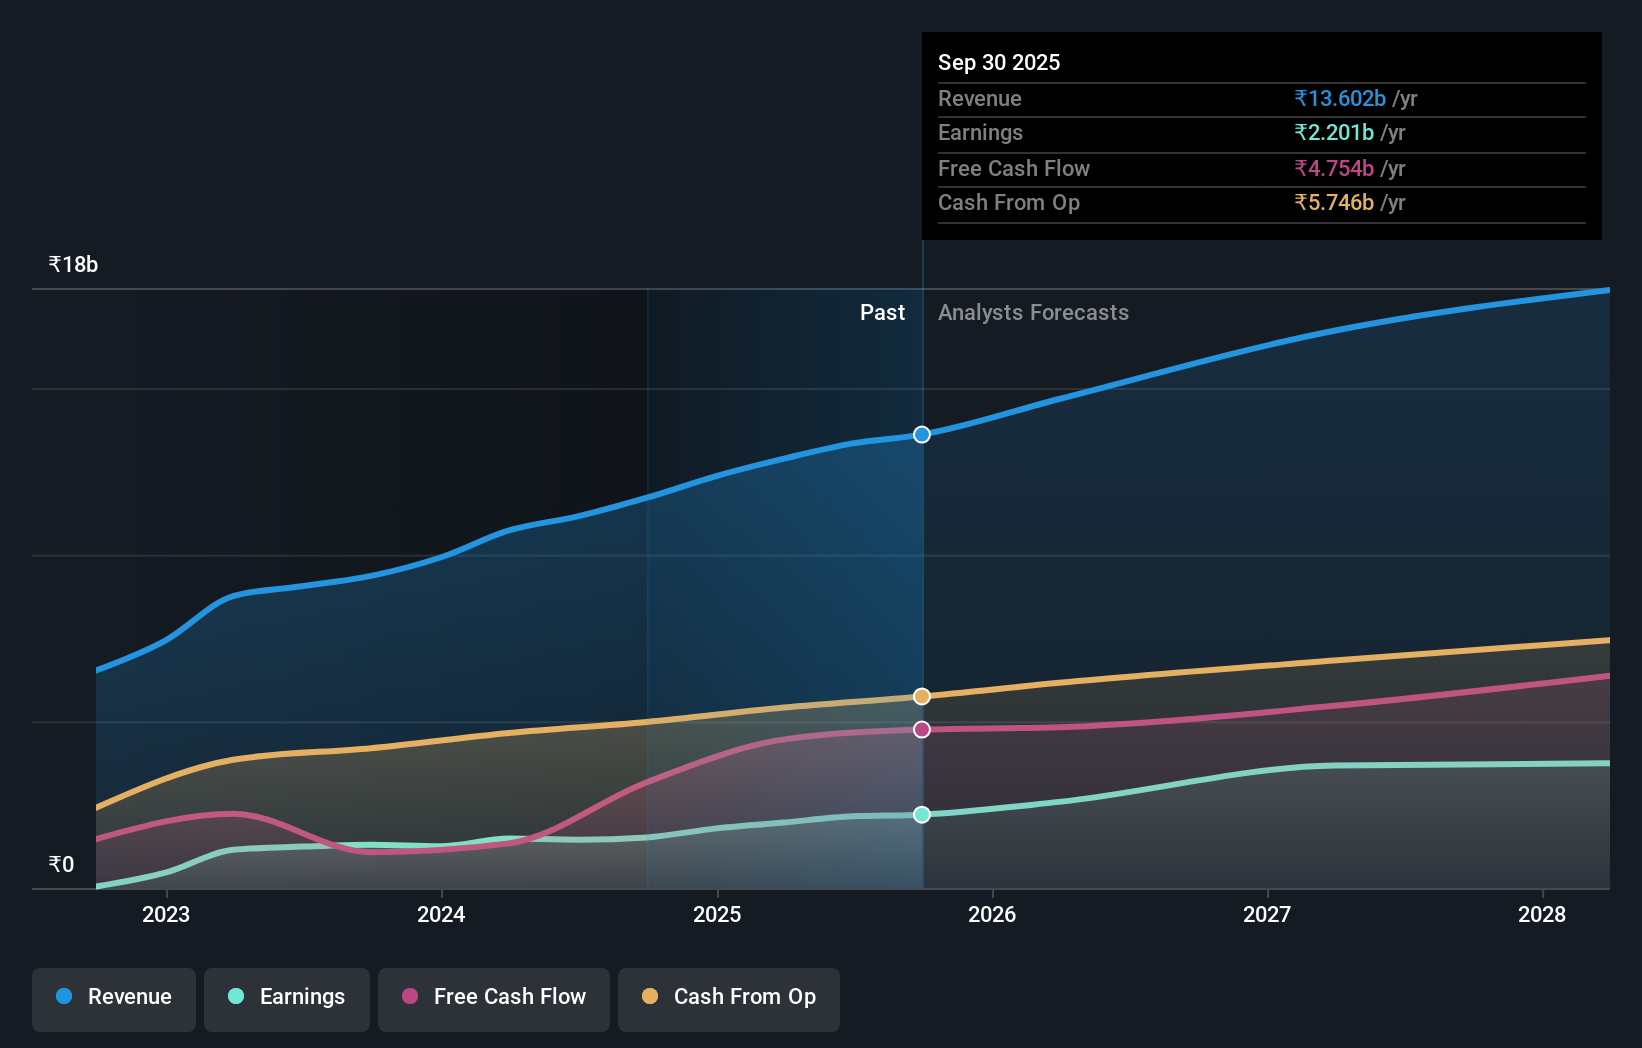Click the Revenue data point marker
This screenshot has height=1048, width=1642.
[921, 434]
